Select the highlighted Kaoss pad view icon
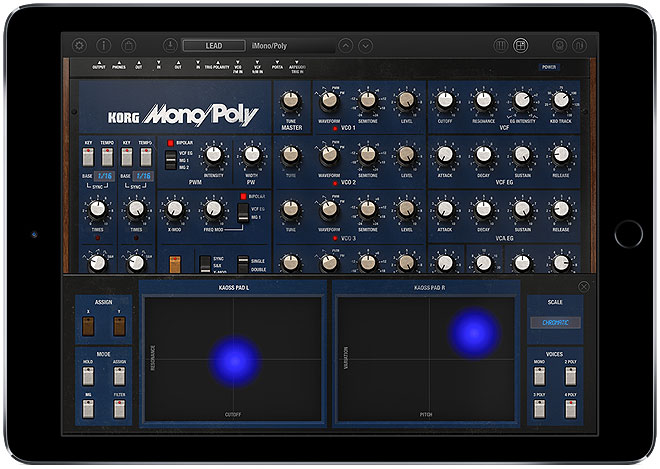The width and height of the screenshot is (660, 469). [520, 45]
